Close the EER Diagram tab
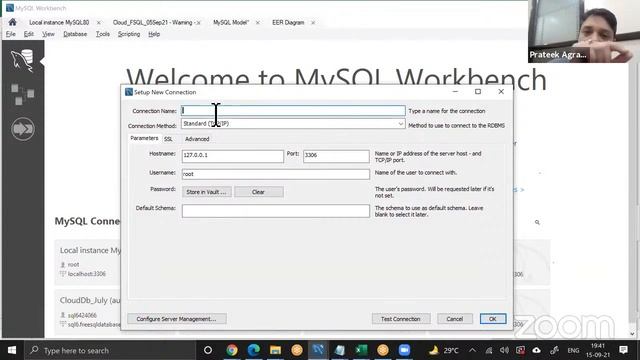Image resolution: width=640 pixels, height=360 pixels. [x=313, y=23]
